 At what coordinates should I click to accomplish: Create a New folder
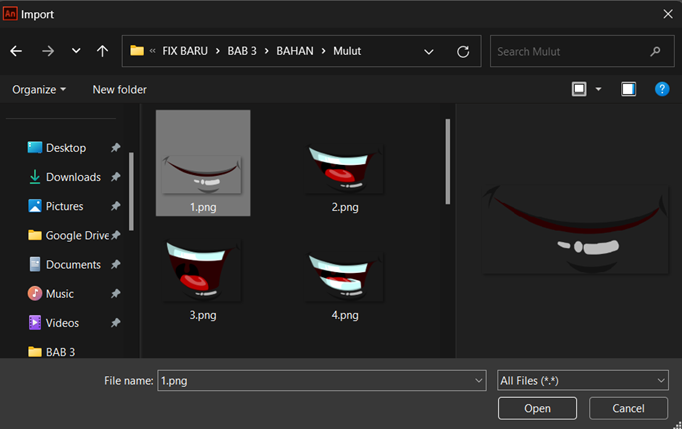click(x=119, y=90)
